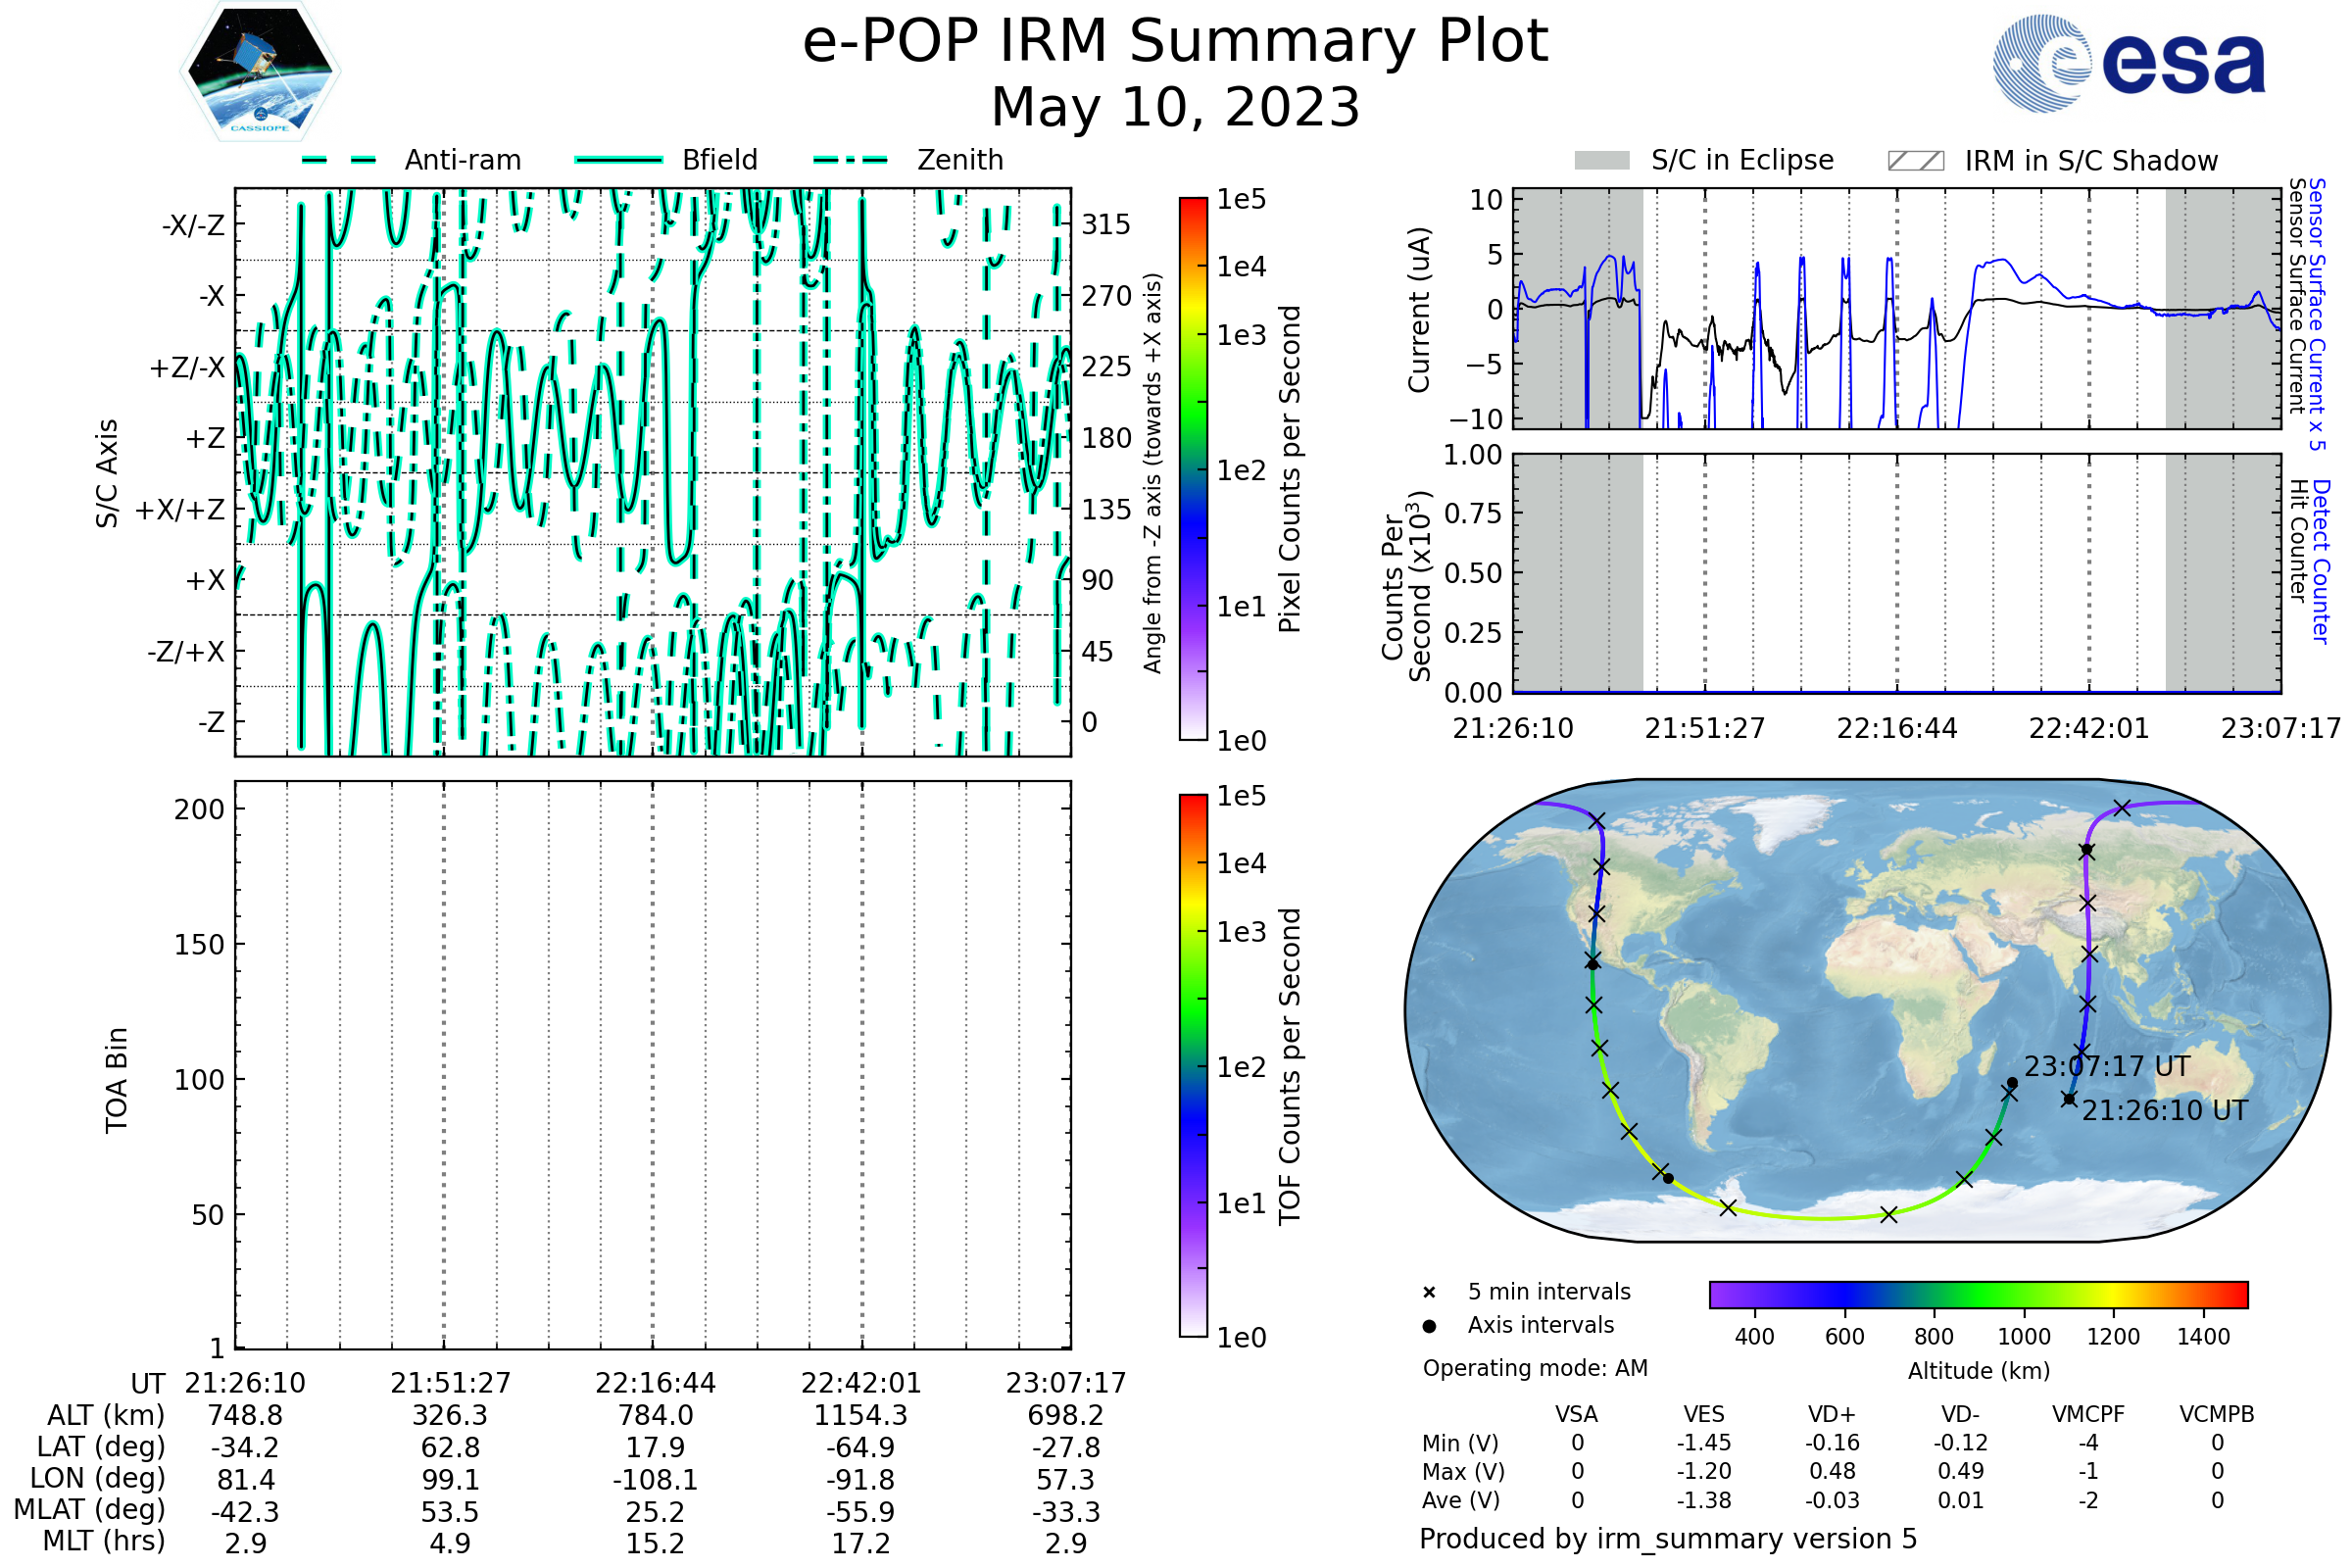Click the CASSIOPE satellite mission logo
The image size is (2352, 1568).
point(260,72)
